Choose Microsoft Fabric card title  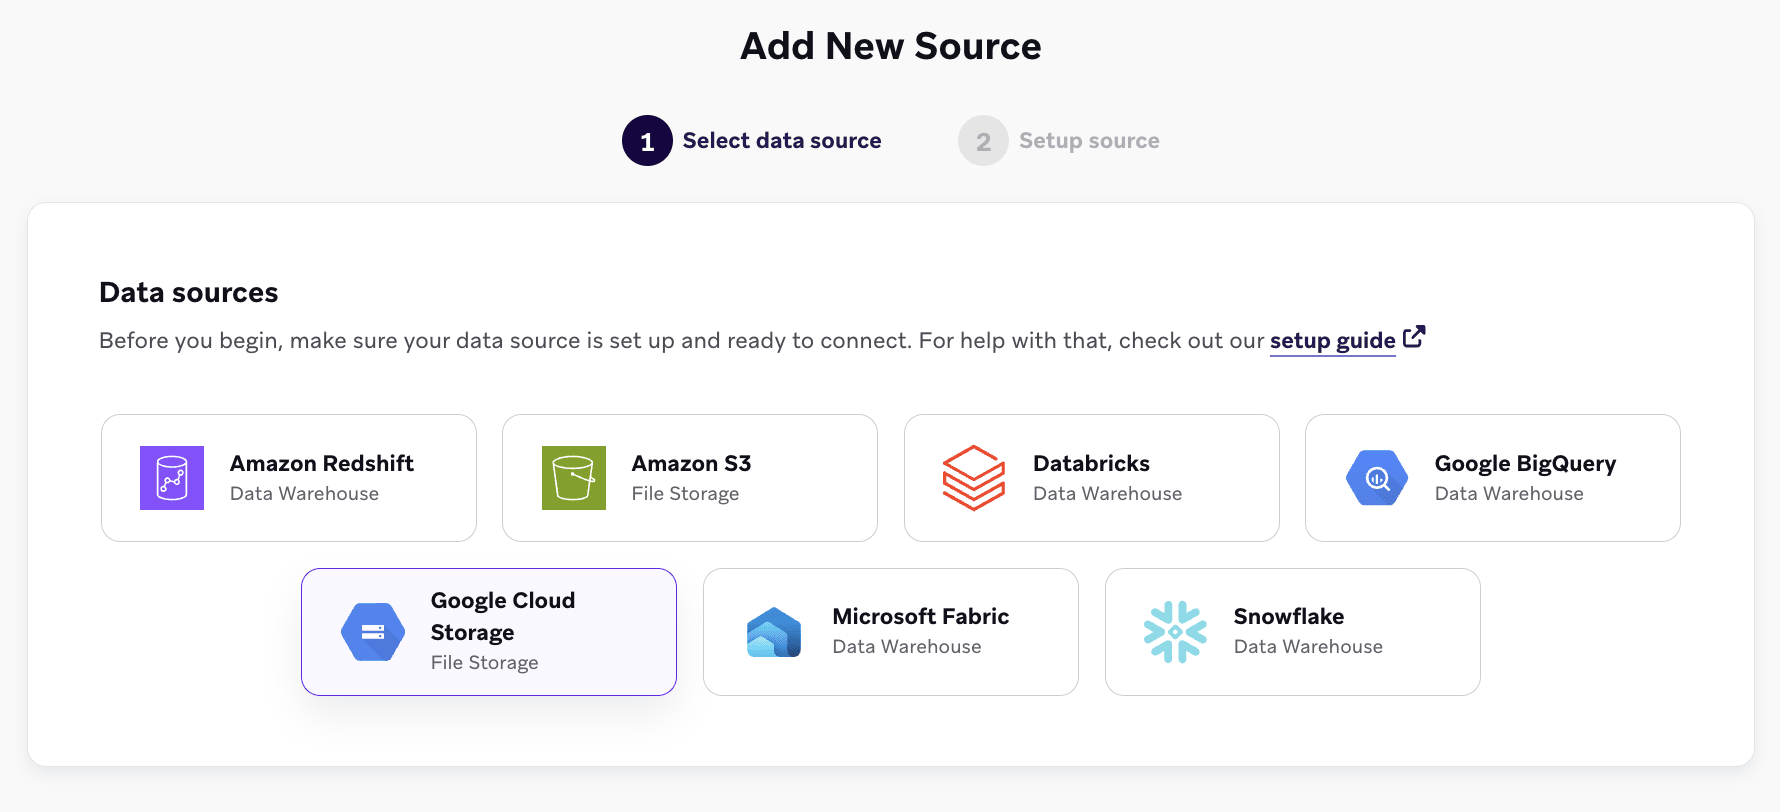[x=921, y=616]
